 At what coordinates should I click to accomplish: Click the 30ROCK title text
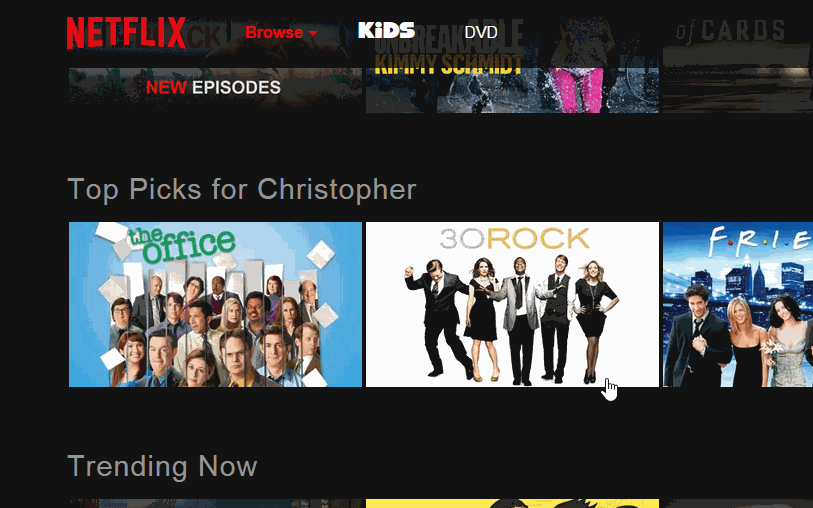tap(514, 239)
